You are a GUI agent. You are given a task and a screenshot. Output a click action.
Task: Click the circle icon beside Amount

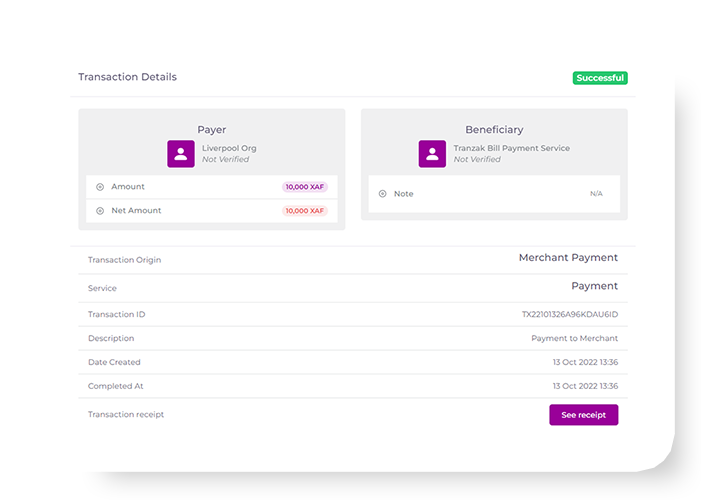click(100, 187)
